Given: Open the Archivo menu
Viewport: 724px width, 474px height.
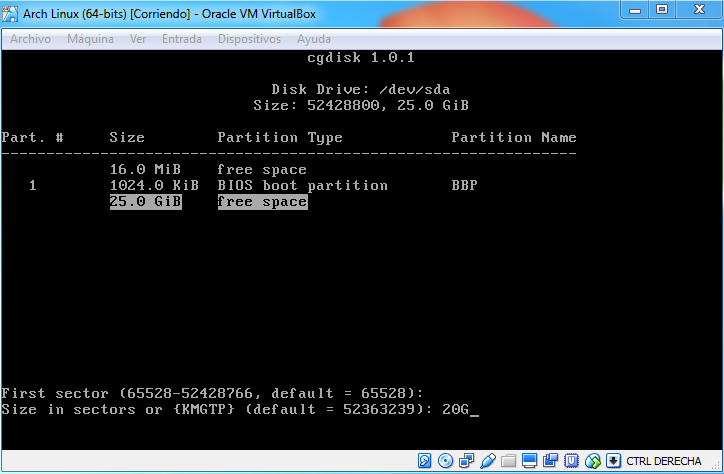Looking at the screenshot, I should pyautogui.click(x=30, y=39).
